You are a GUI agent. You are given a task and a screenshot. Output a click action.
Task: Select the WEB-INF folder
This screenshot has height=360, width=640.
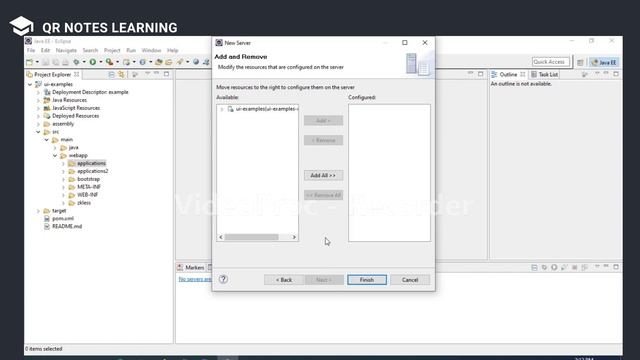coord(87,195)
